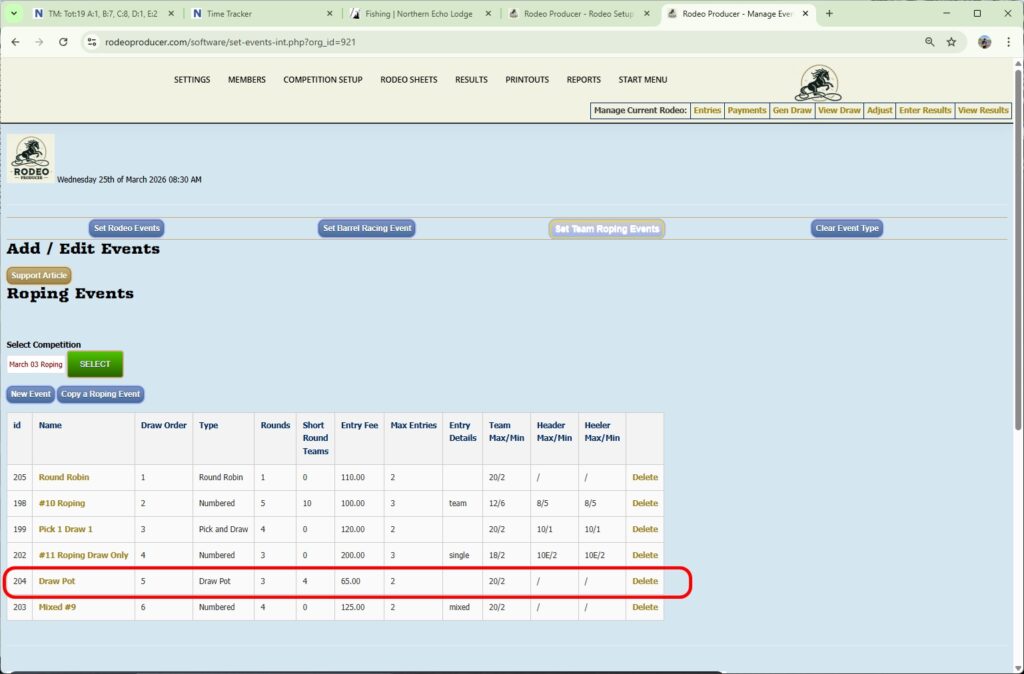Open the new tab plus button
The height and width of the screenshot is (674, 1024).
[829, 14]
